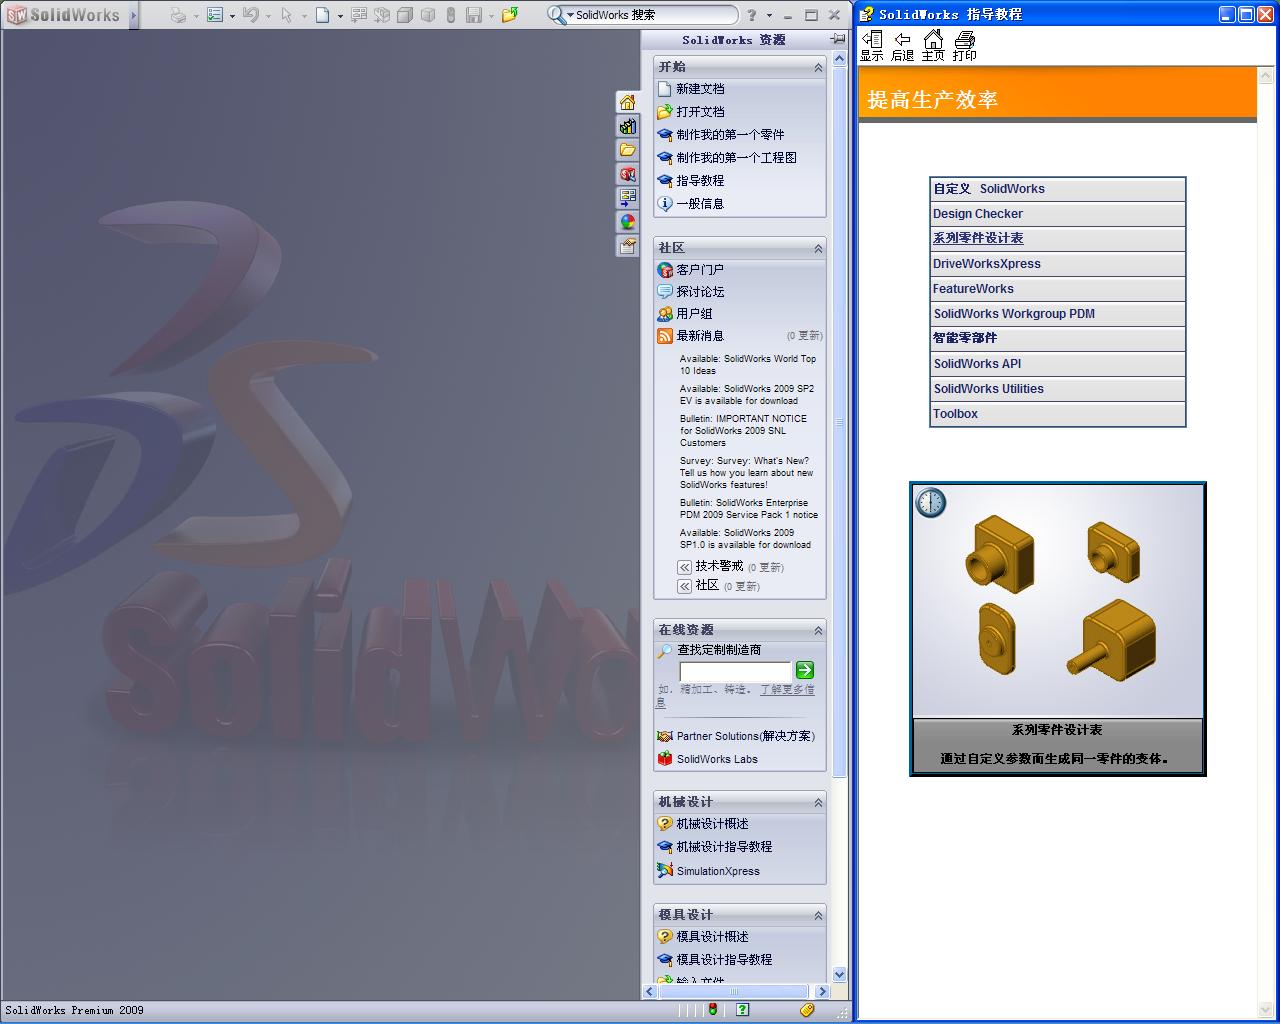The width and height of the screenshot is (1280, 1024).
Task: Click the Select cursor tool icon
Action: [x=287, y=15]
